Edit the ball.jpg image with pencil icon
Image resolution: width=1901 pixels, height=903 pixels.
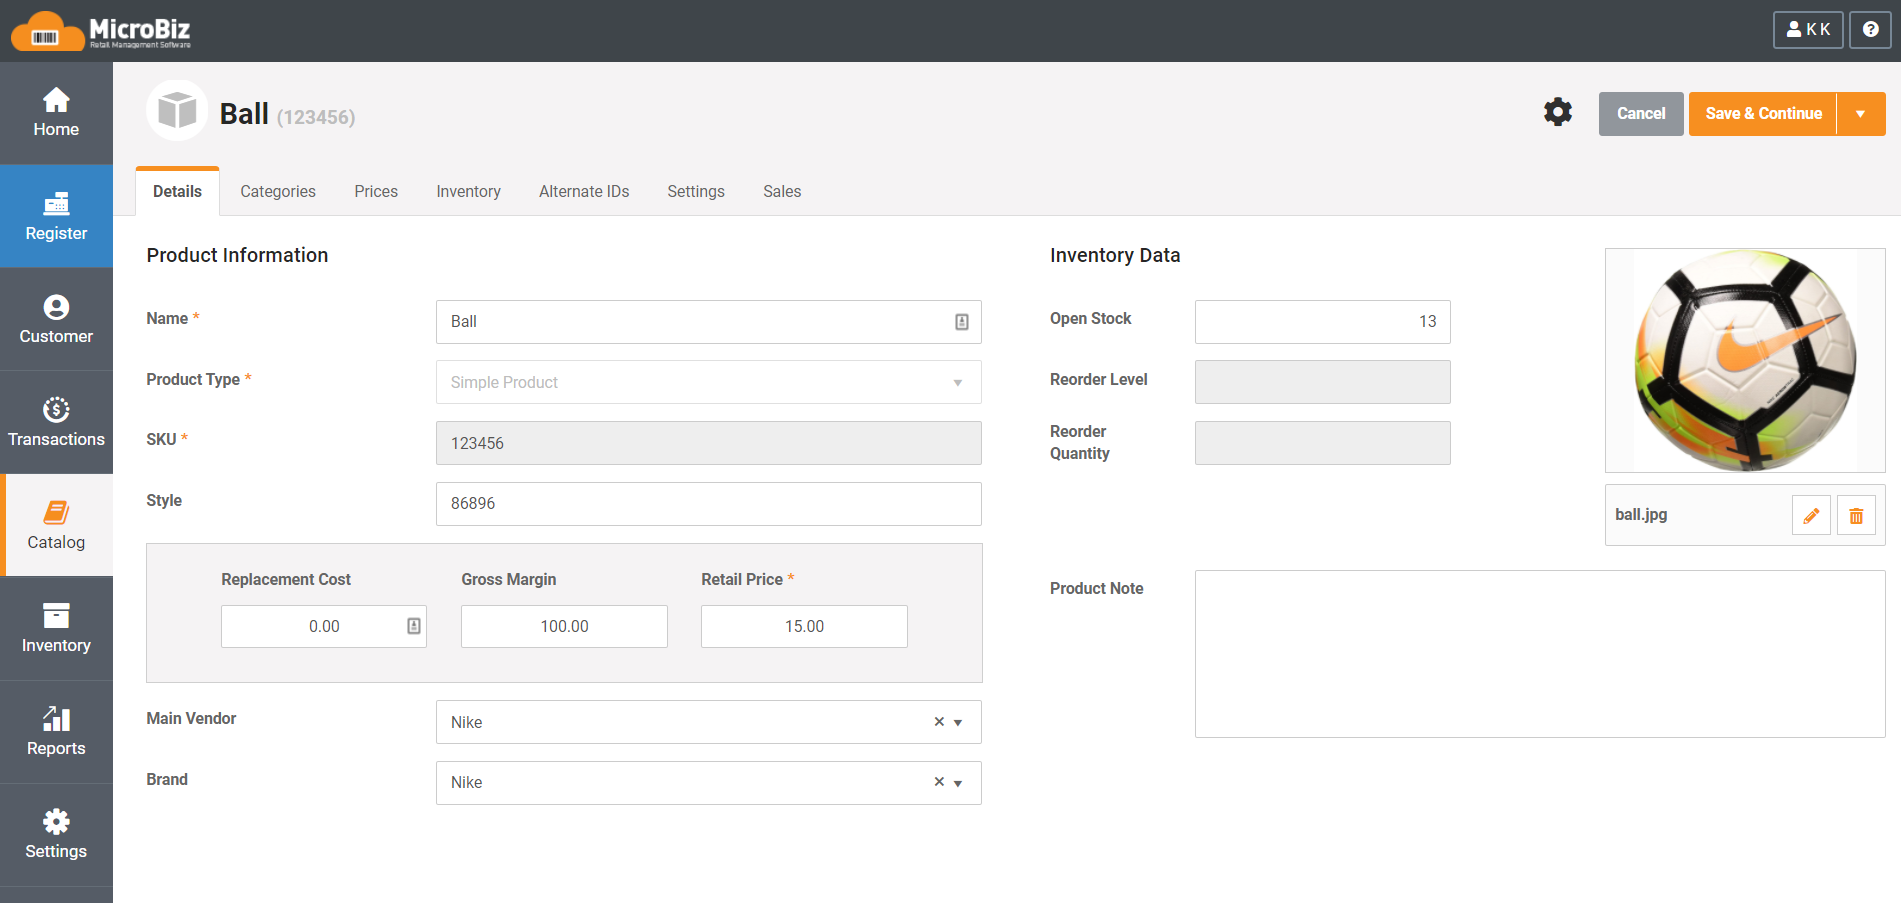click(x=1810, y=515)
